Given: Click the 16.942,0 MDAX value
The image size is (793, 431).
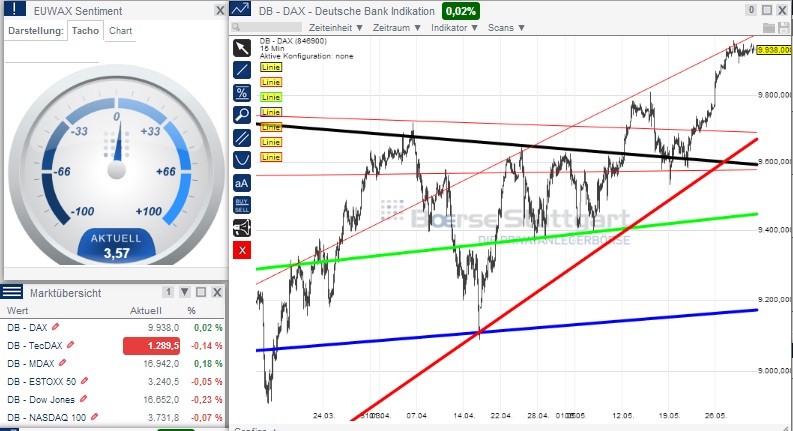Looking at the screenshot, I should pos(161,364).
